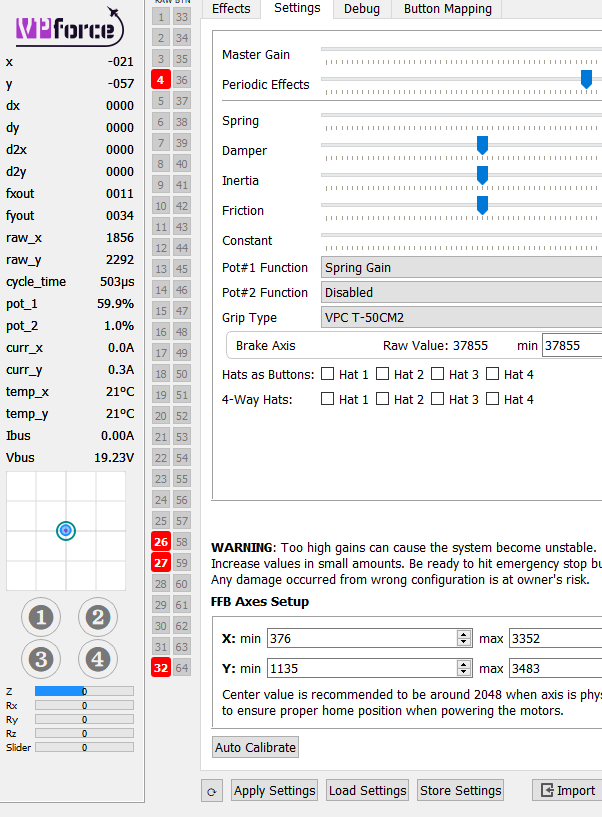Viewport: 602px width, 817px height.
Task: Enable Hat 2 under Hats as Buttons
Action: click(x=383, y=374)
